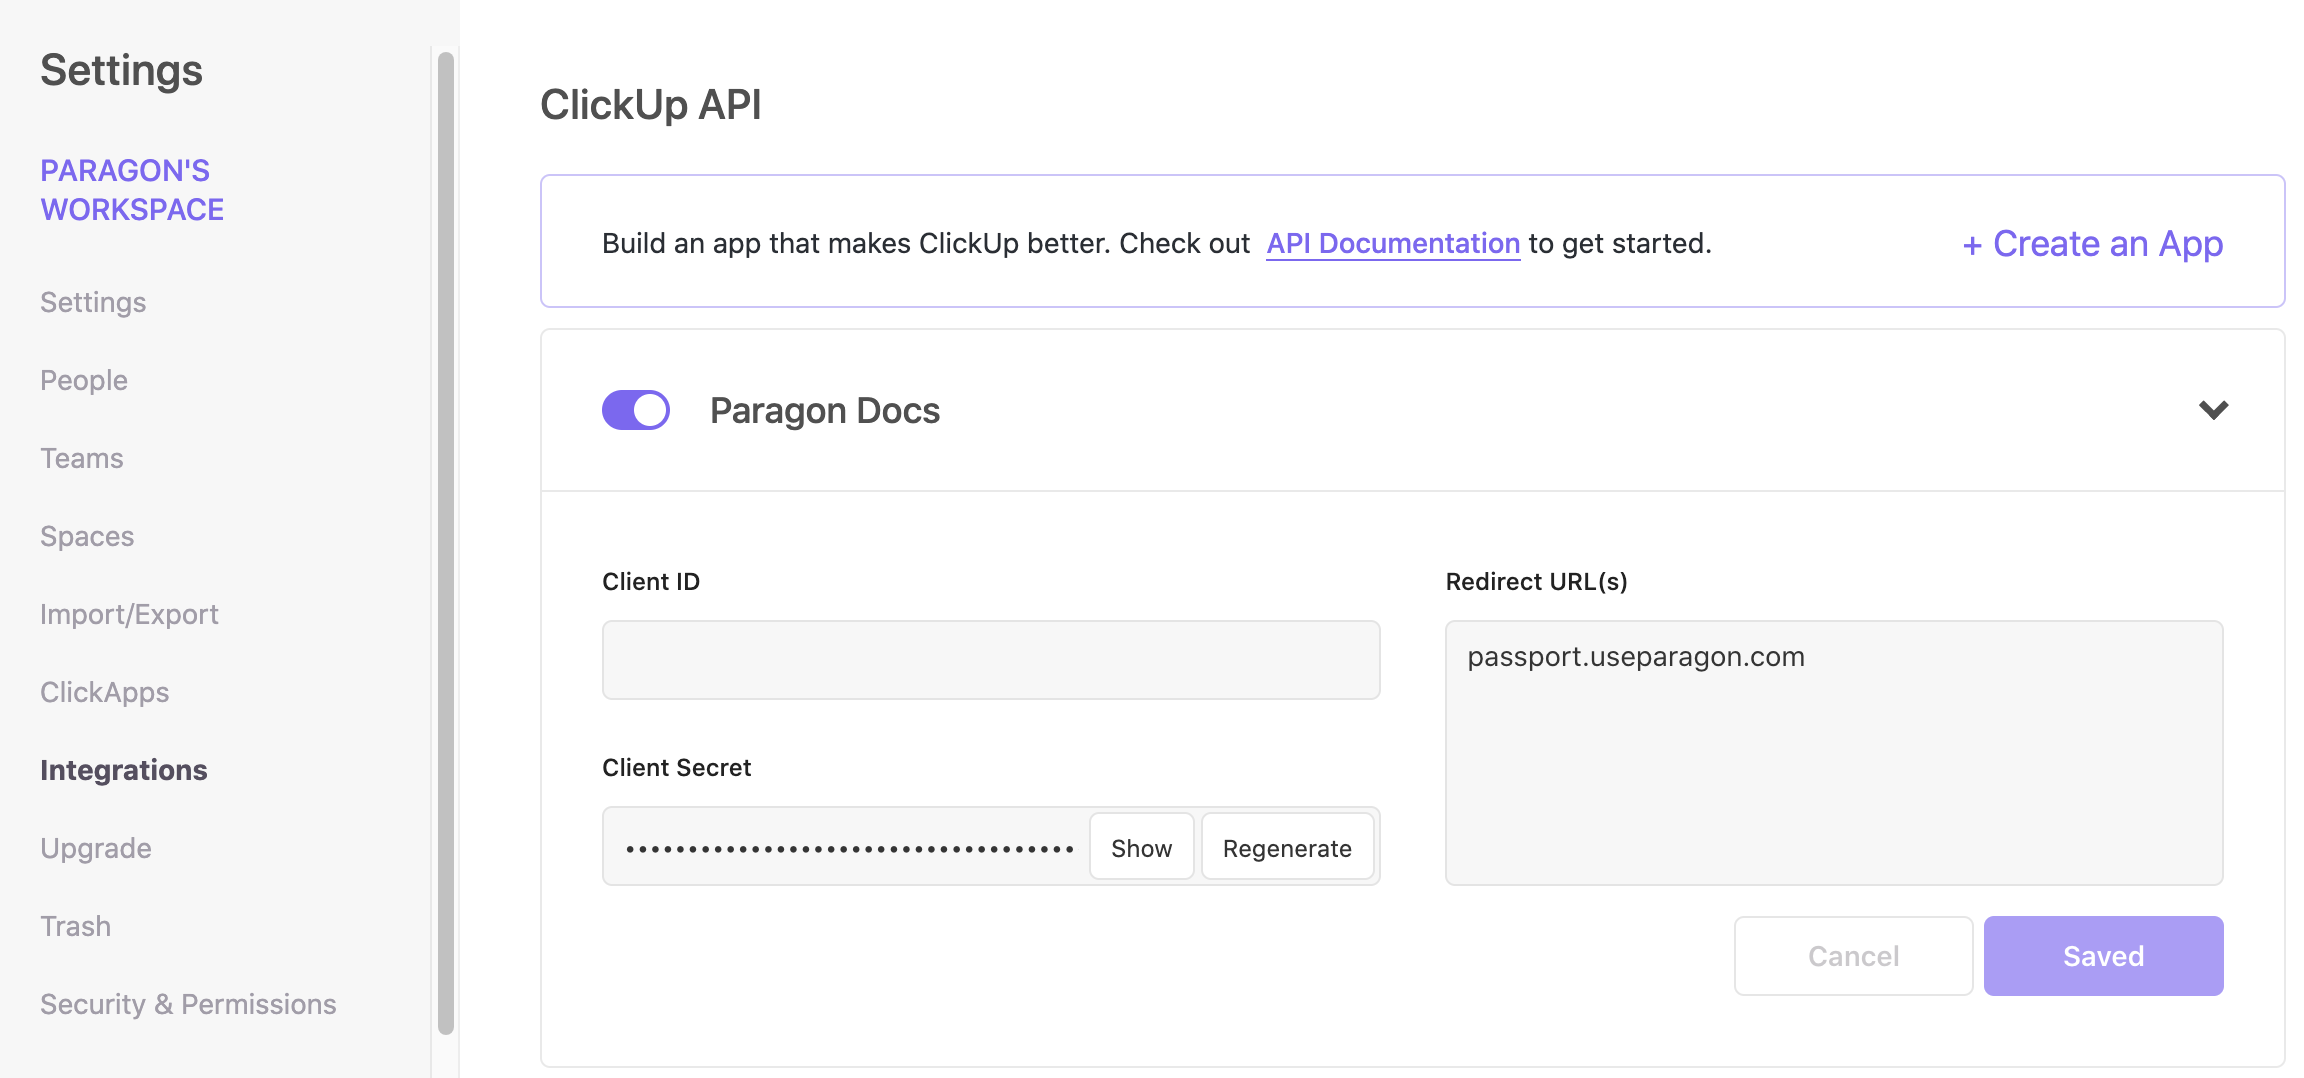Select the Integrations sidebar item
The height and width of the screenshot is (1078, 2304).
(x=124, y=770)
